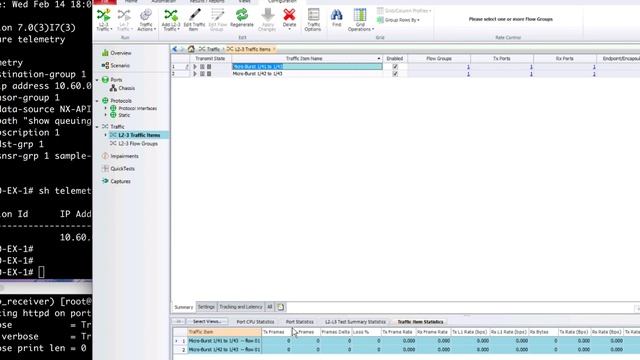This screenshot has height=360, width=640.
Task: Select the Traffic Item Statistics tab
Action: tap(420, 322)
